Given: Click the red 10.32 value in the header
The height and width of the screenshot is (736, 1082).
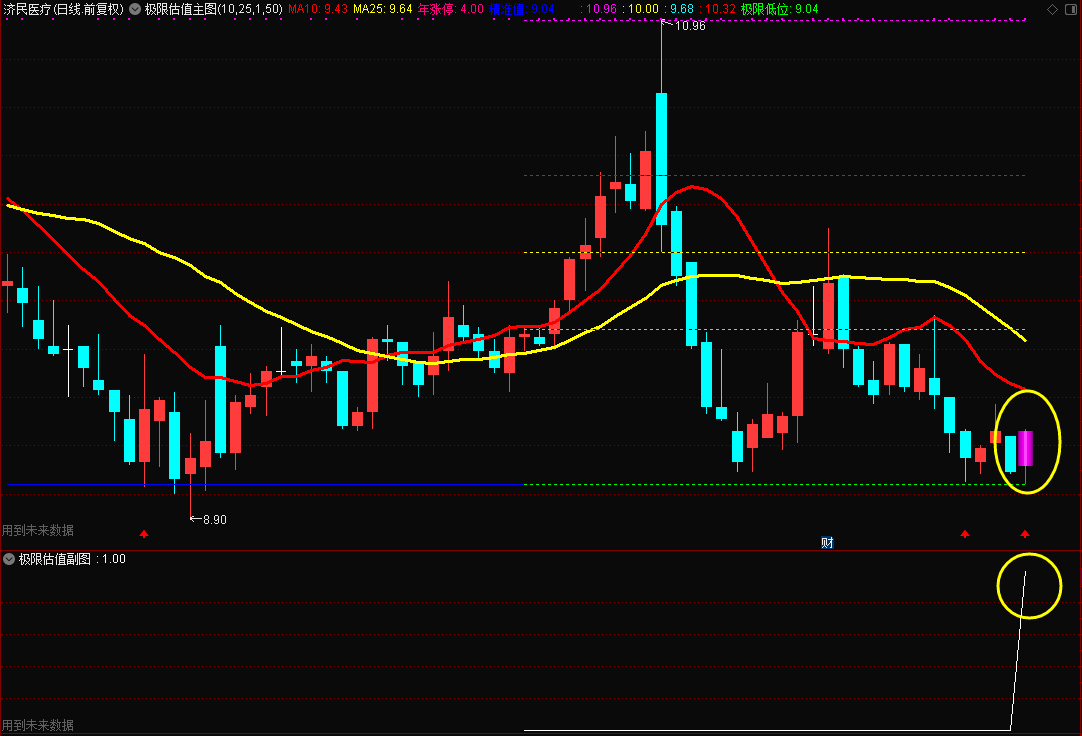Looking at the screenshot, I should pos(718,10).
